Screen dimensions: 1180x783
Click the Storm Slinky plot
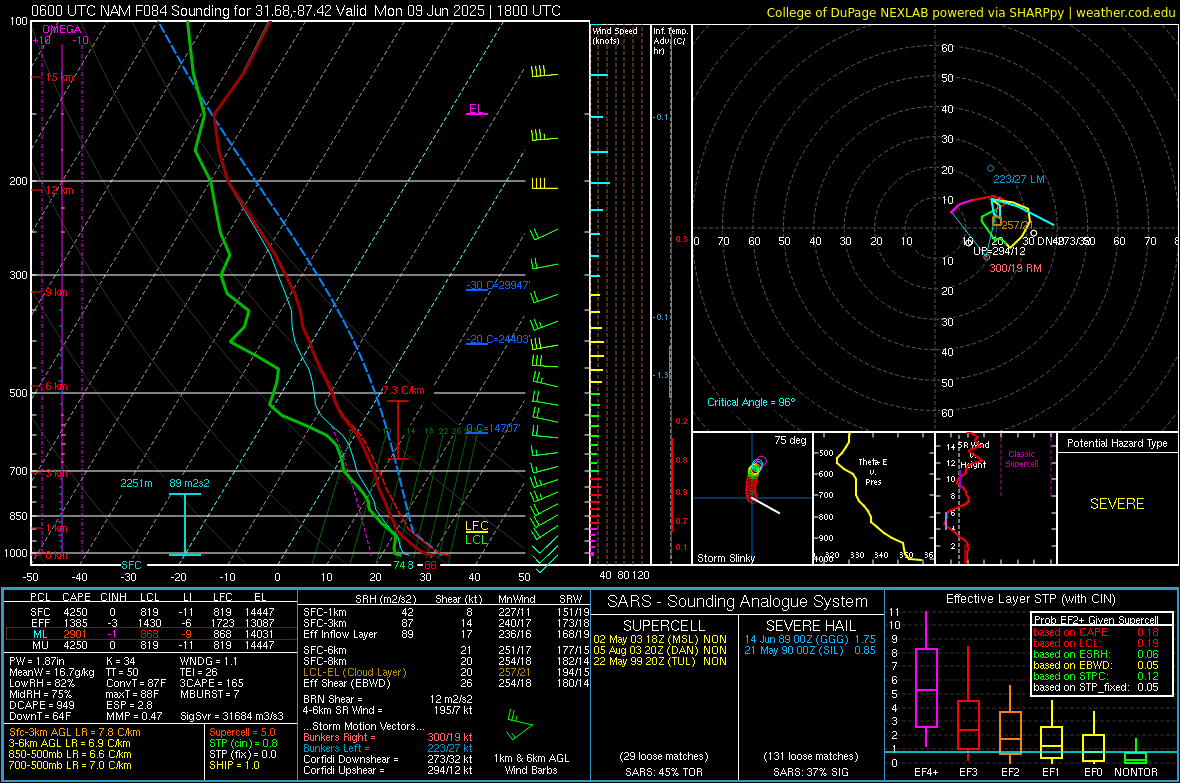[x=753, y=498]
